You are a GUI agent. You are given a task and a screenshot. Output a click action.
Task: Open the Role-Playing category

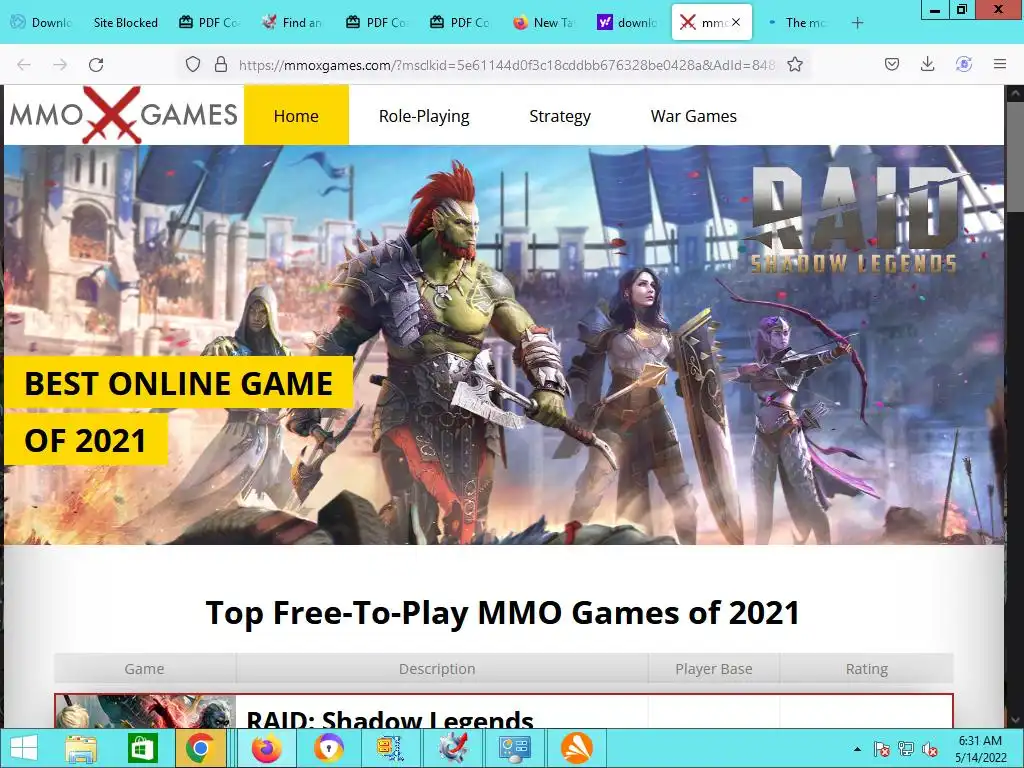tap(424, 116)
